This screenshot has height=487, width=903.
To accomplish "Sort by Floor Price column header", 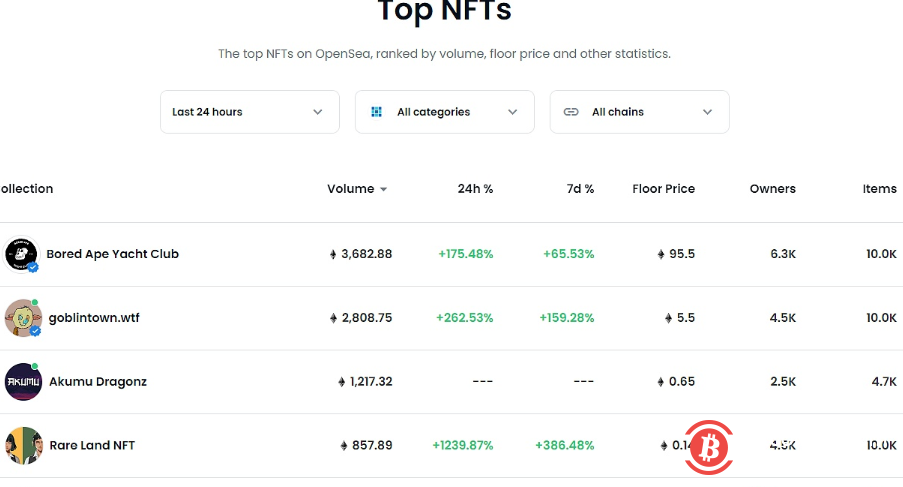I will (x=663, y=189).
